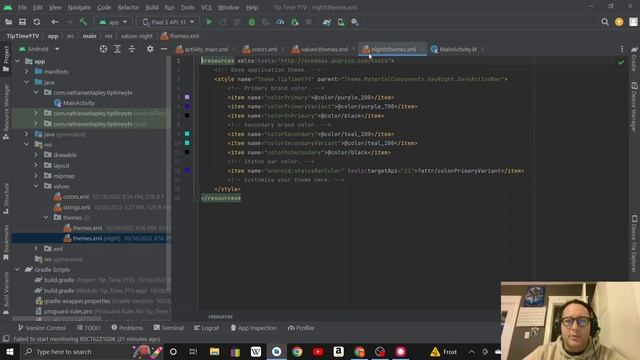Toggle the Resource Manager tool window
This screenshot has height=360, width=640.
pyautogui.click(x=6, y=111)
